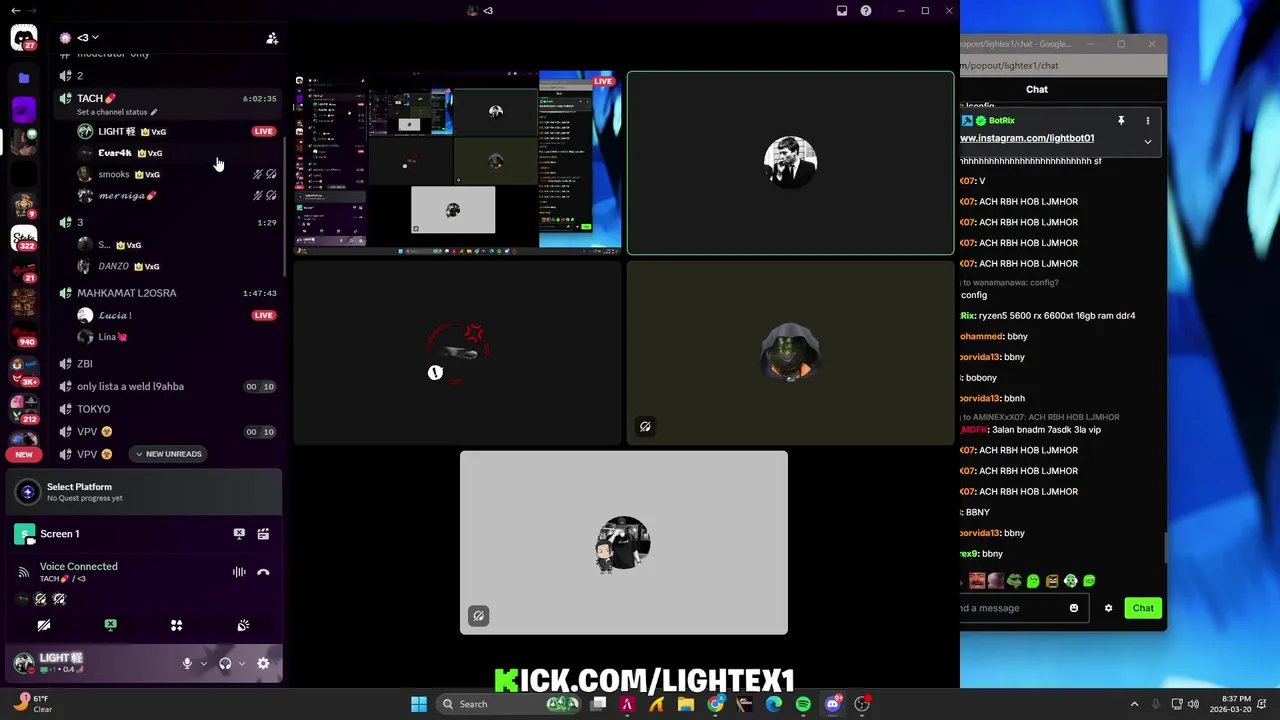Select the suited man avatar video tile
Image resolution: width=1280 pixels, height=720 pixels.
[790, 163]
